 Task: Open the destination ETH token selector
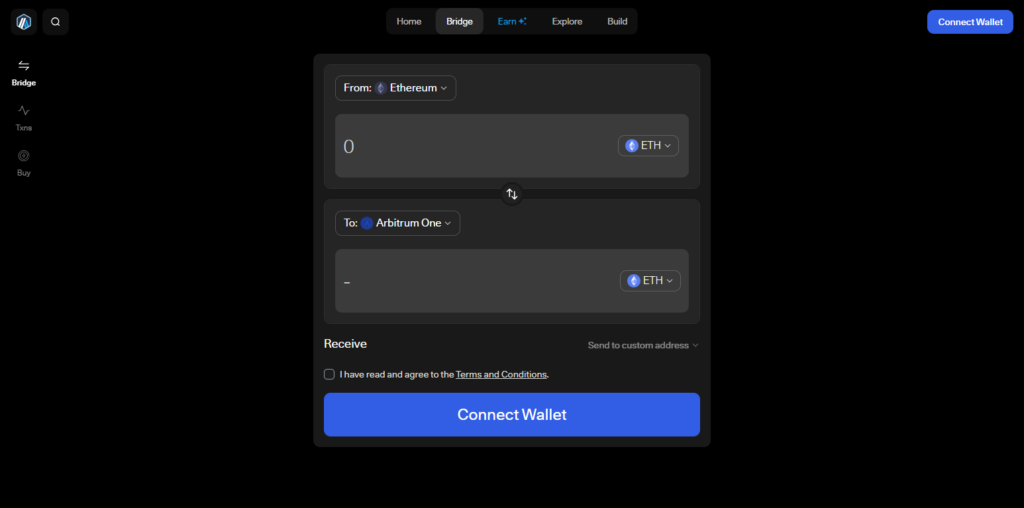650,281
